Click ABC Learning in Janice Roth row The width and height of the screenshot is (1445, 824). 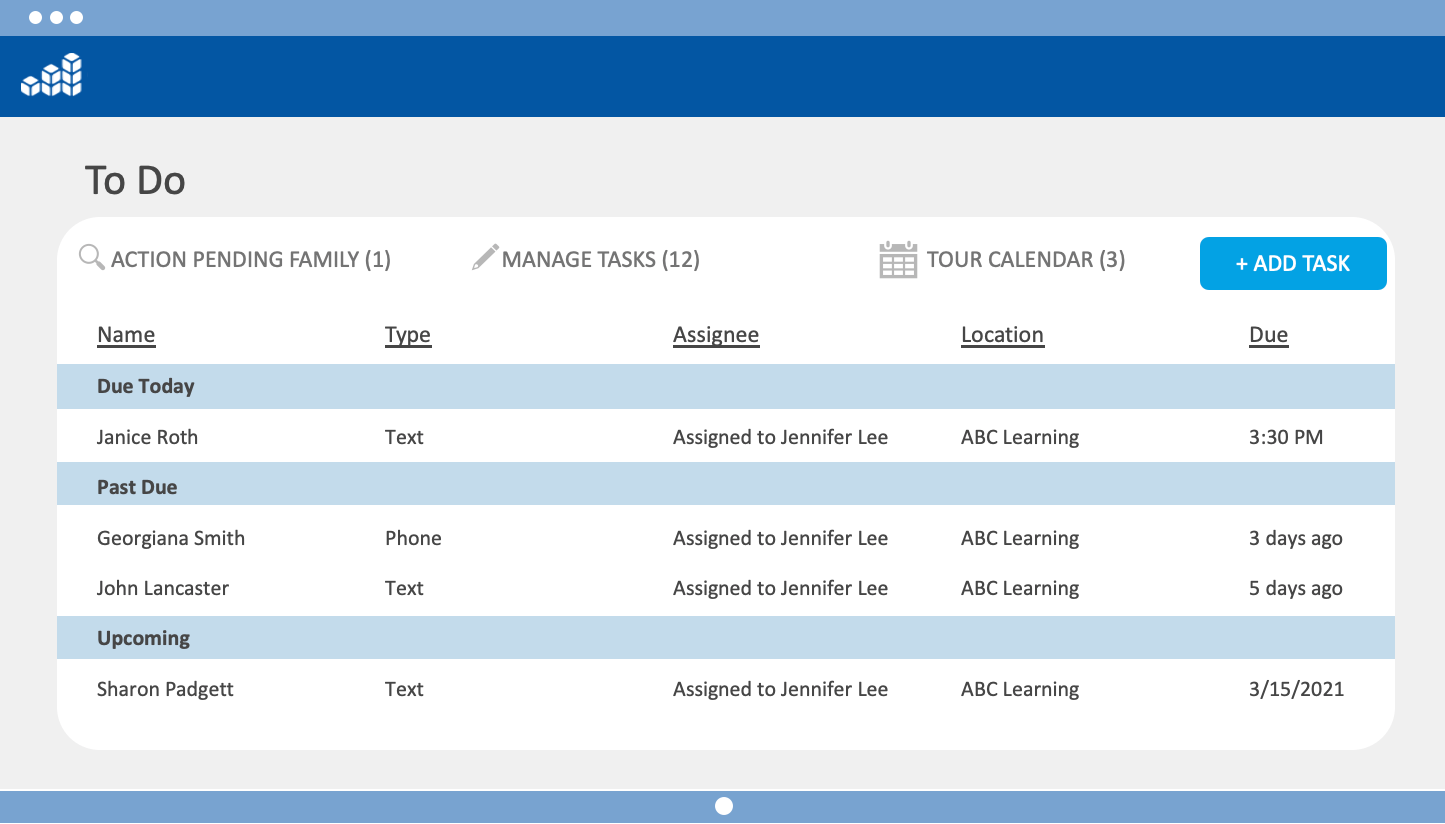click(1020, 437)
